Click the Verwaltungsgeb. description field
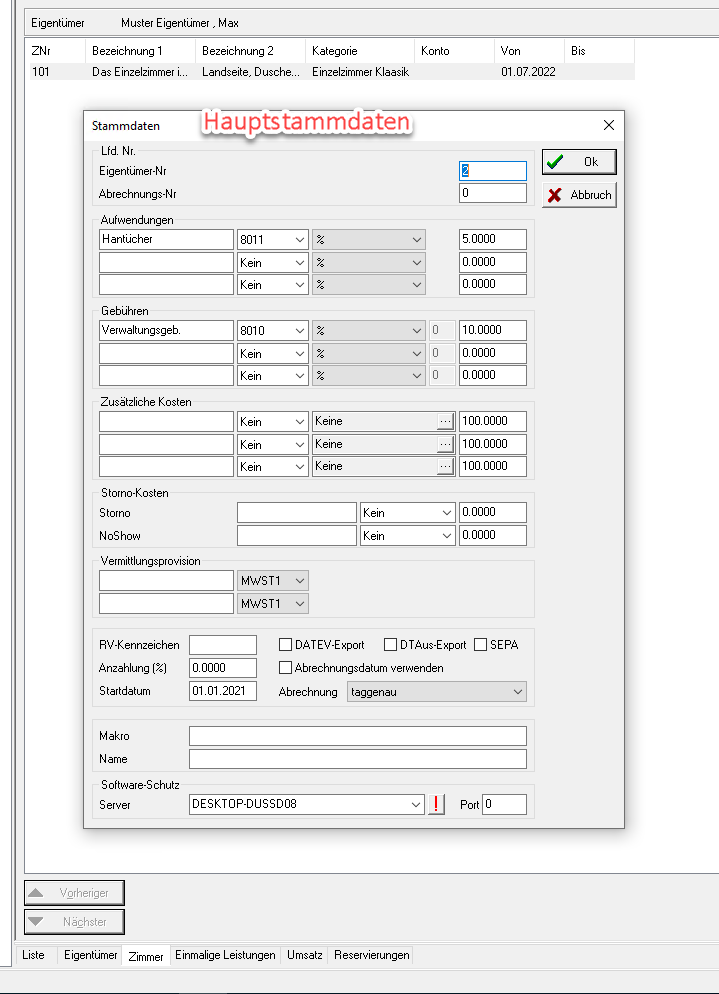 (x=166, y=330)
